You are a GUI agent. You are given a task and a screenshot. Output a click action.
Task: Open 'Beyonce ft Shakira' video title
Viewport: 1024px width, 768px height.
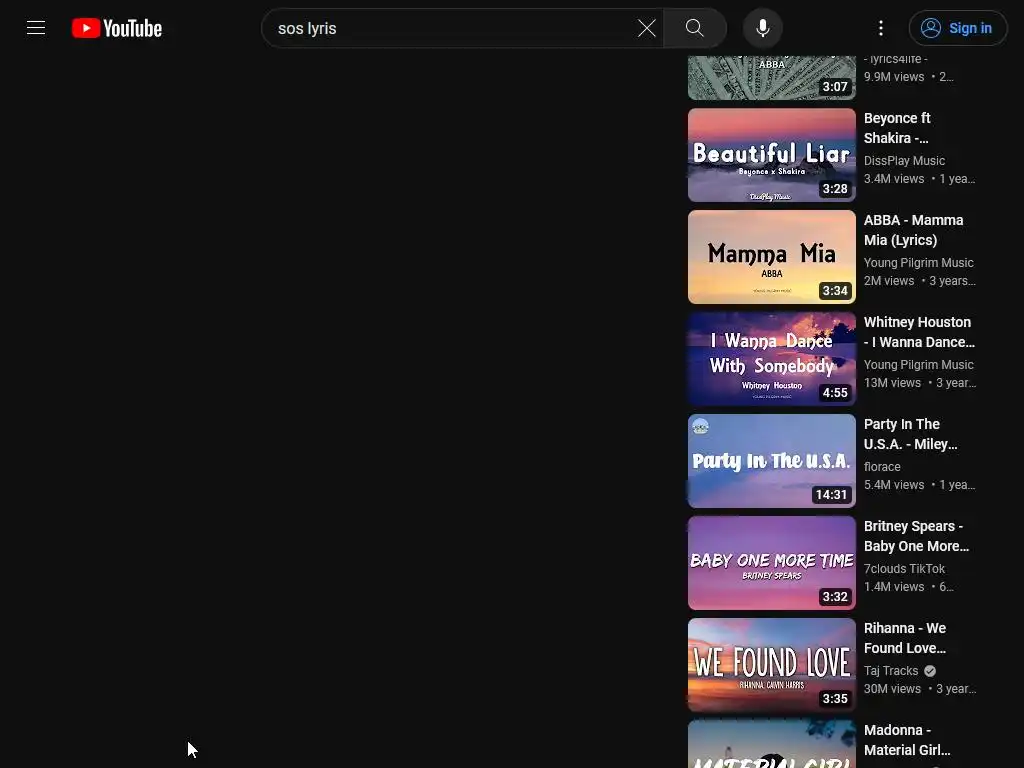tap(897, 128)
